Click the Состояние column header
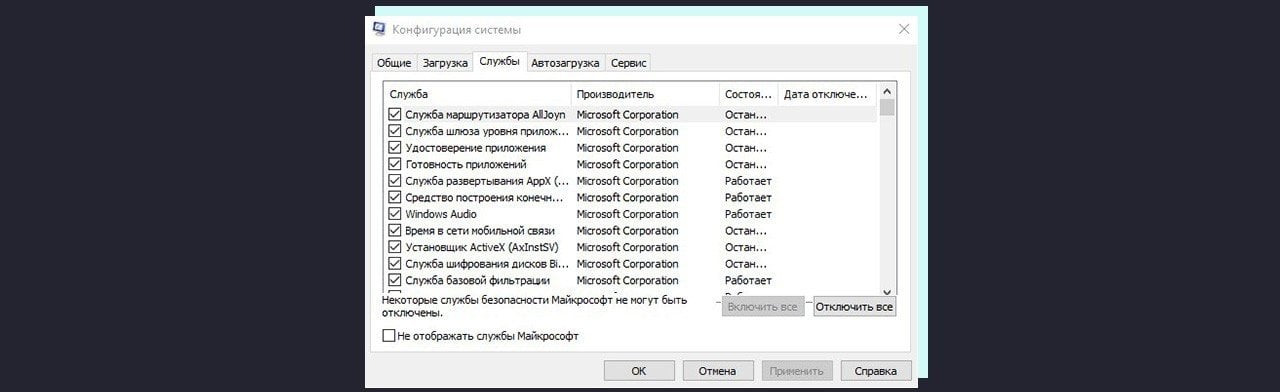1280x392 pixels. 749,94
